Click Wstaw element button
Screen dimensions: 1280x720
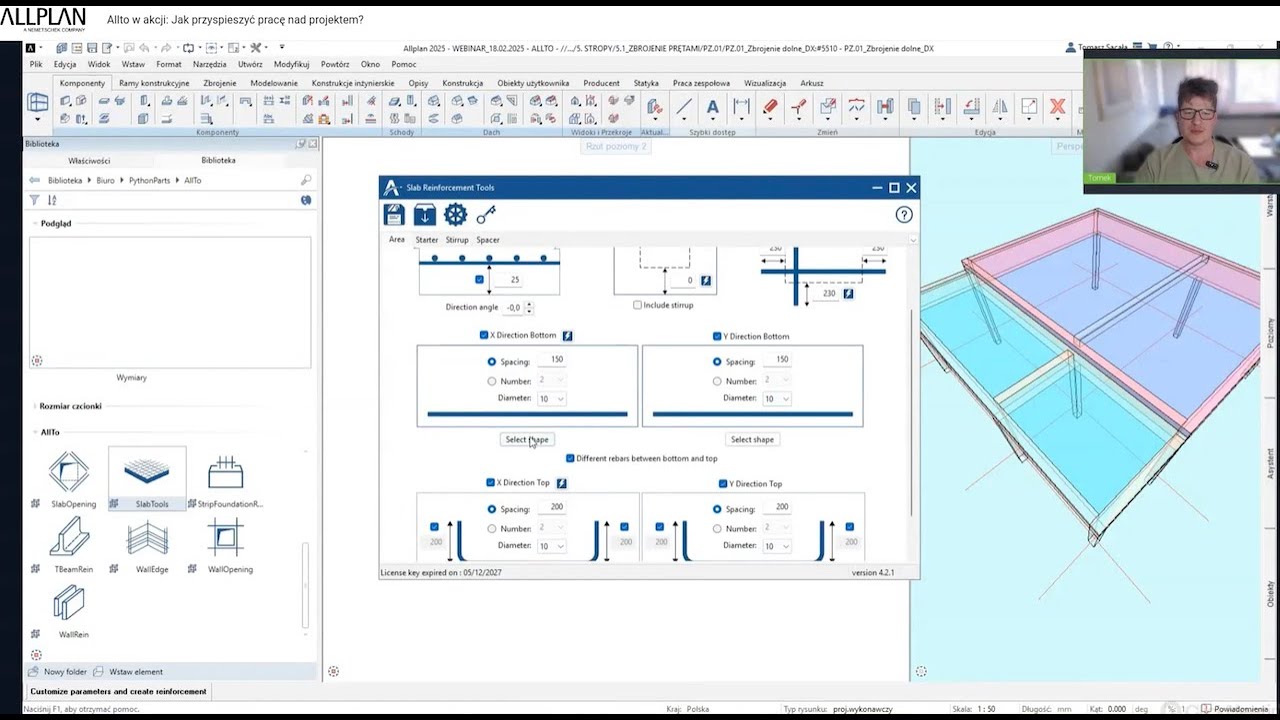click(x=128, y=672)
